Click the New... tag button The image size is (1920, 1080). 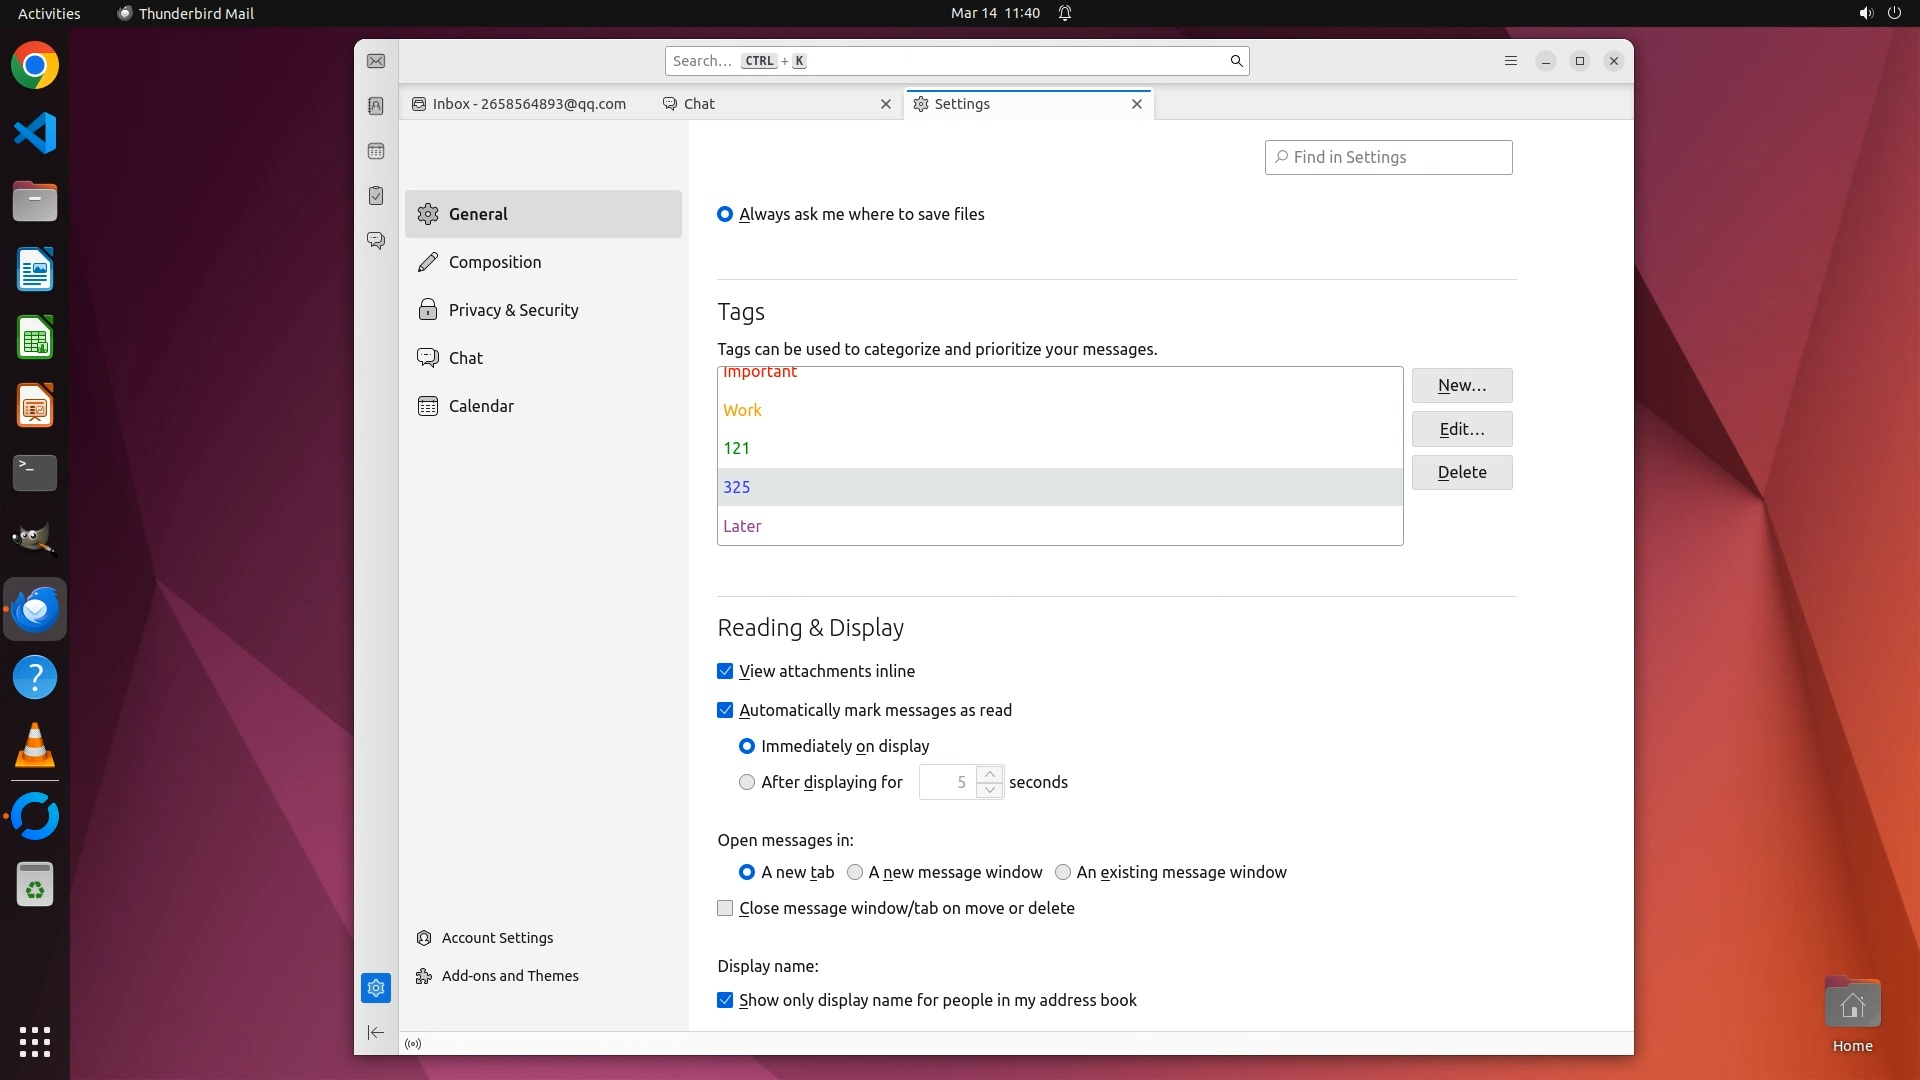click(1461, 386)
